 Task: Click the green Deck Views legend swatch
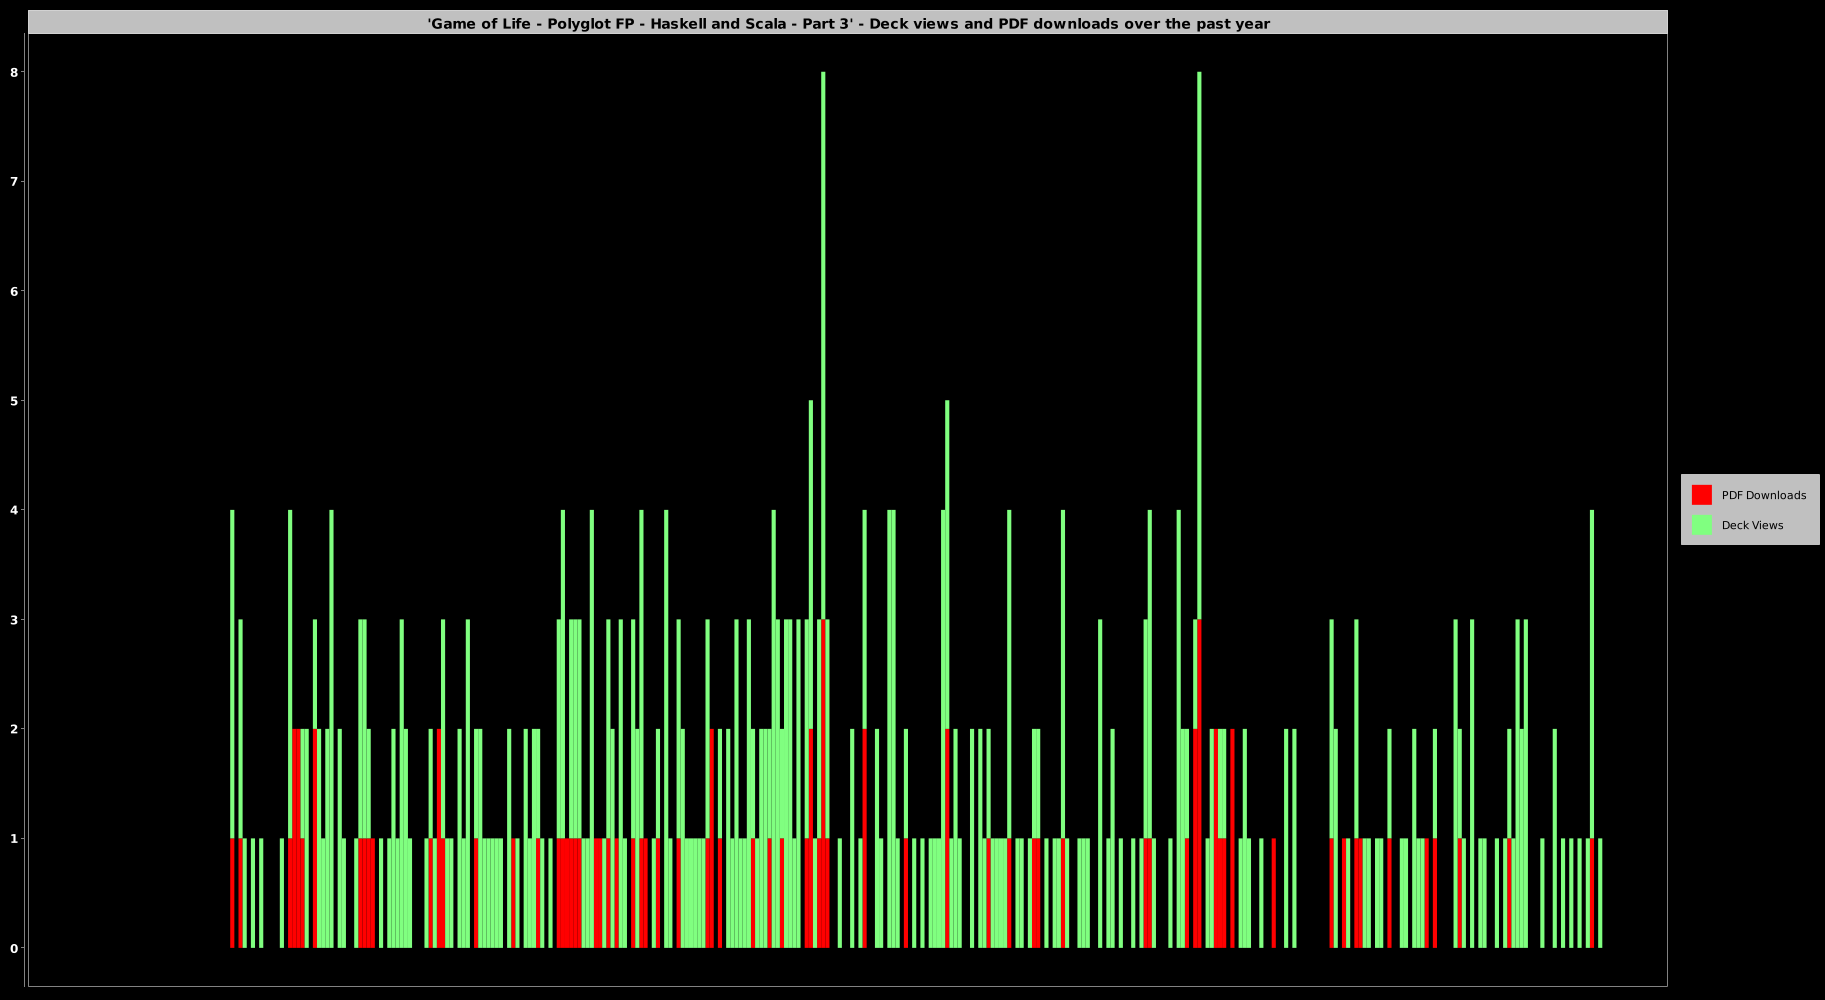coord(1701,525)
